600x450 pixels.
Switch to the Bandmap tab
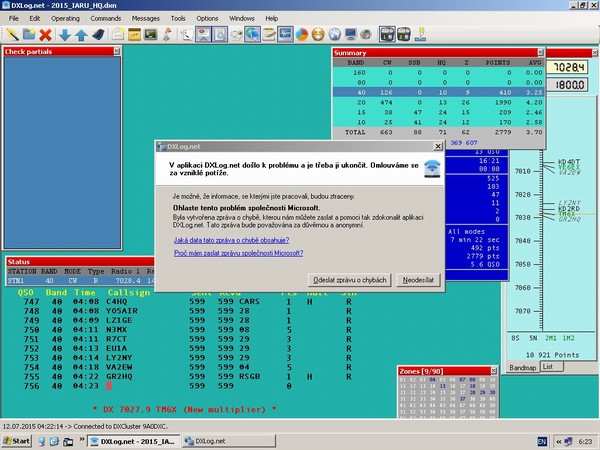[x=522, y=367]
